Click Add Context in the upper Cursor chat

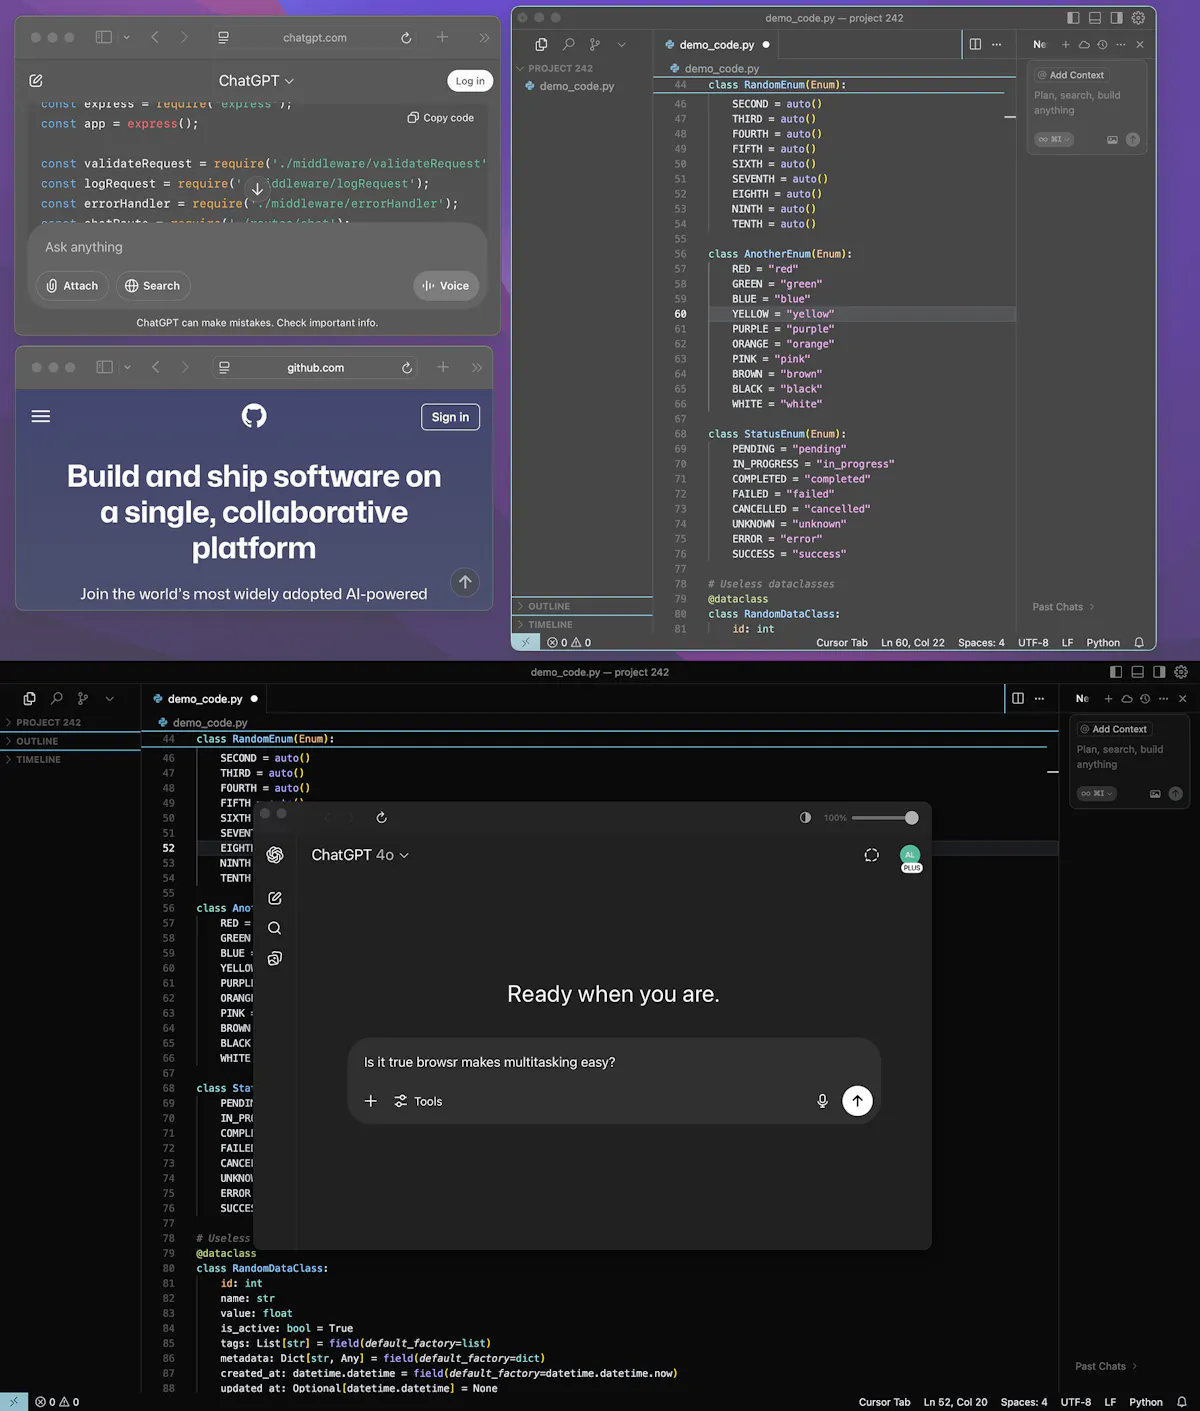point(1071,75)
